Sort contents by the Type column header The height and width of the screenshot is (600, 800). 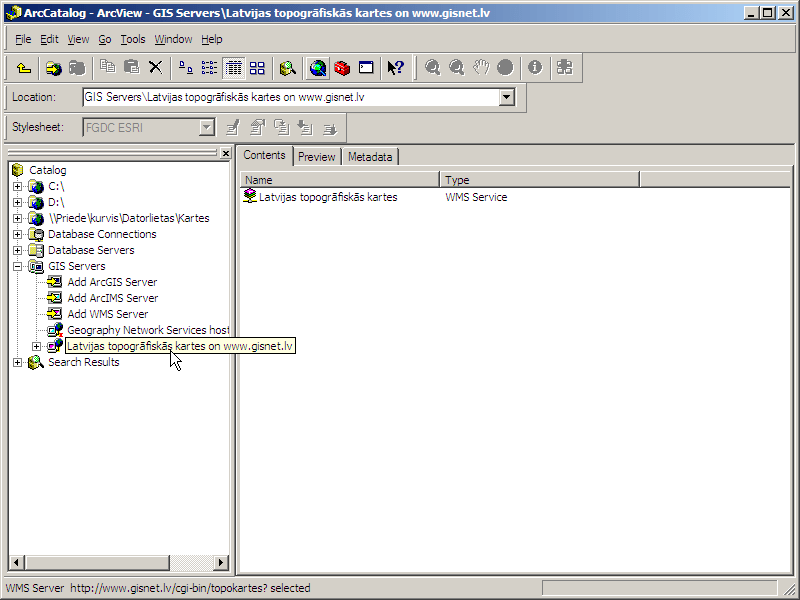pos(540,180)
